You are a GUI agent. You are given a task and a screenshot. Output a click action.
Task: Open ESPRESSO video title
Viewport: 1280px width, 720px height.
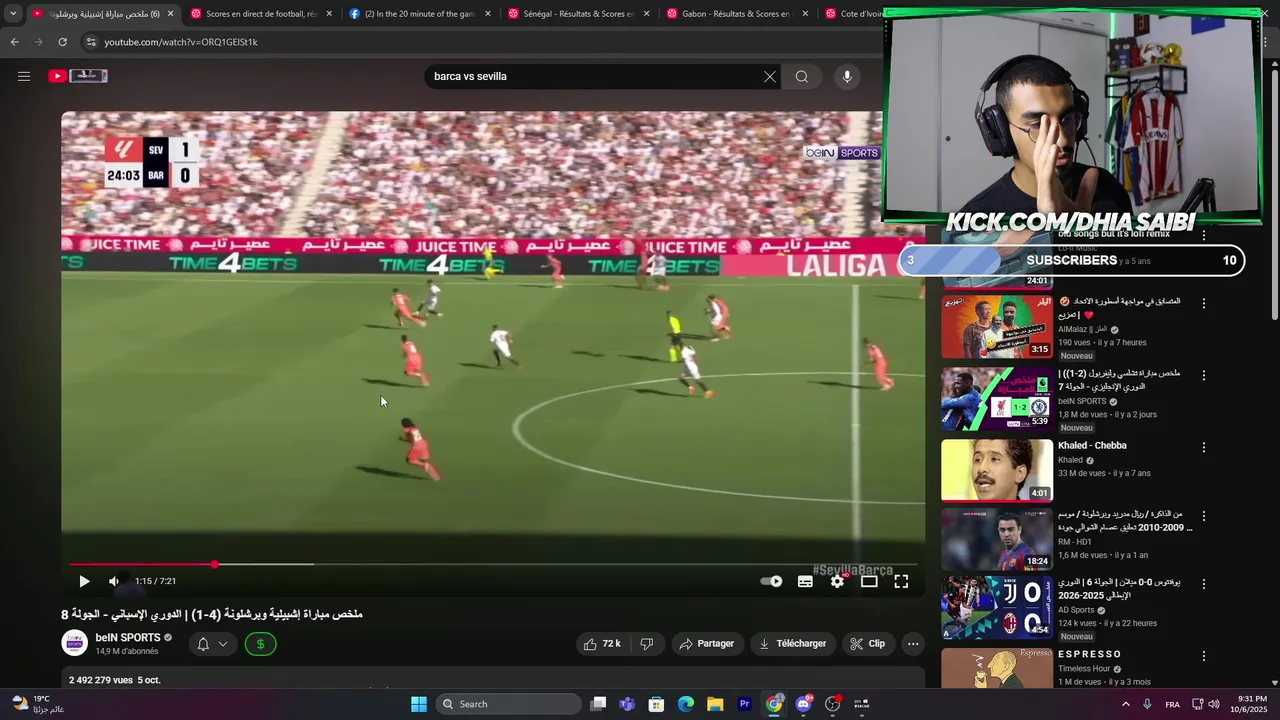(1090, 654)
